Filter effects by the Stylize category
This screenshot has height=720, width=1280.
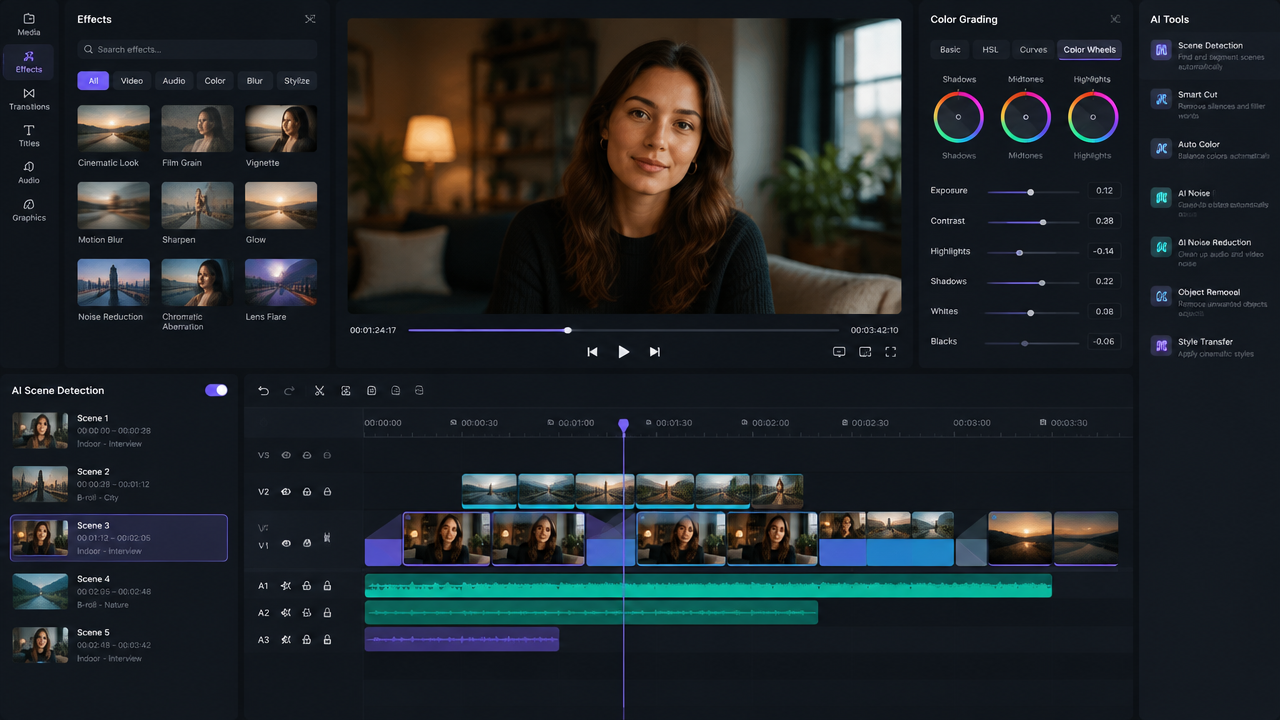pyautogui.click(x=297, y=81)
